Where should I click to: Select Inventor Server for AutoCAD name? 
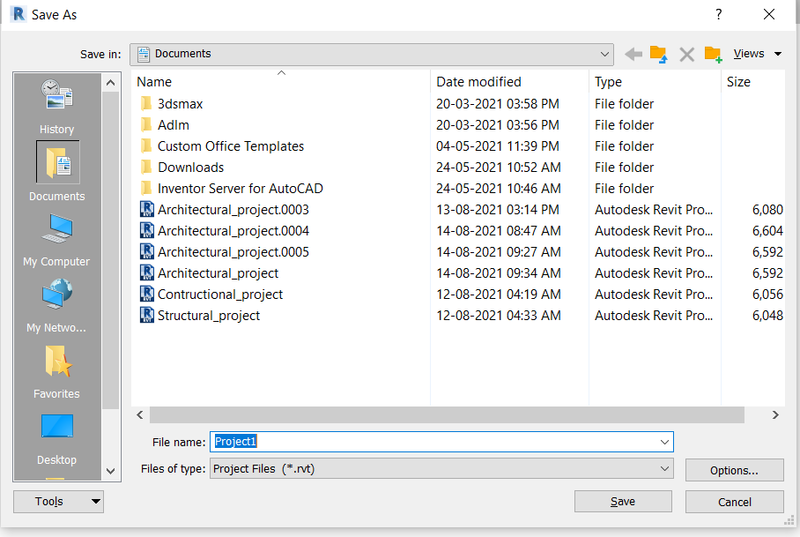240,189
